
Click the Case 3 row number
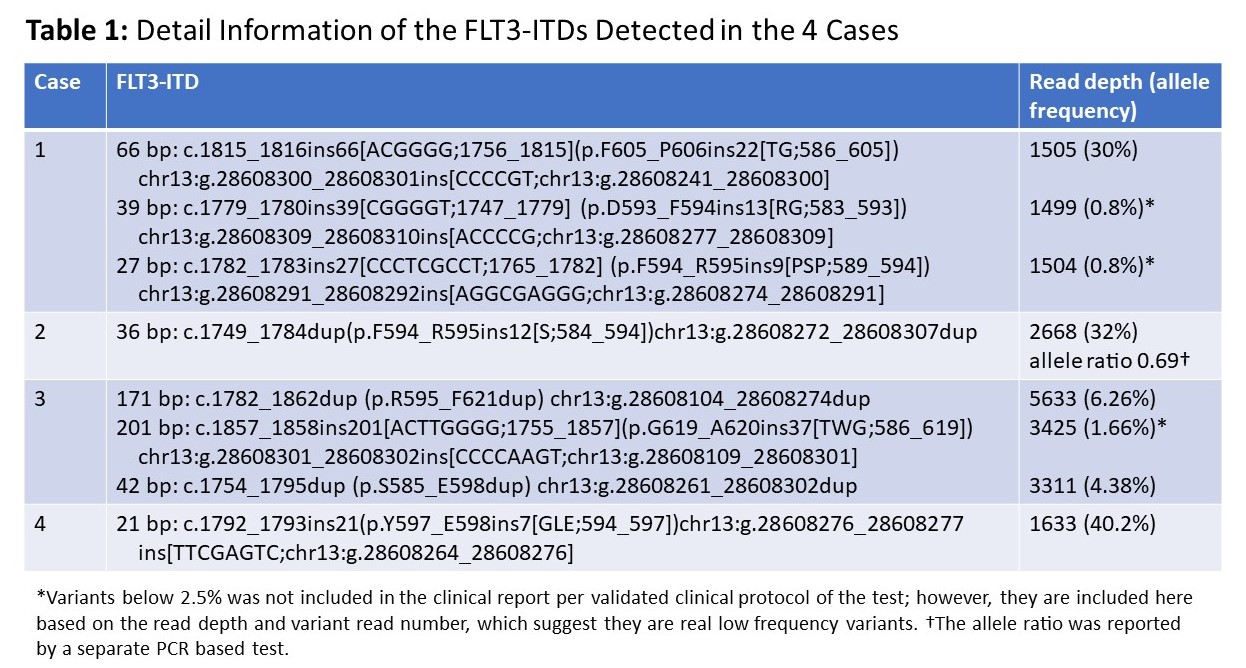click(x=41, y=398)
